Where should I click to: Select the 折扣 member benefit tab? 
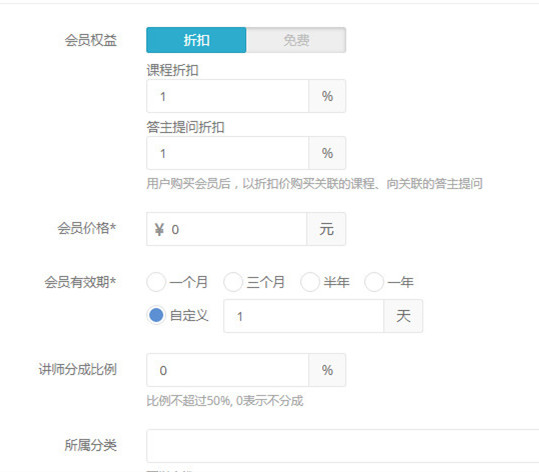[196, 40]
